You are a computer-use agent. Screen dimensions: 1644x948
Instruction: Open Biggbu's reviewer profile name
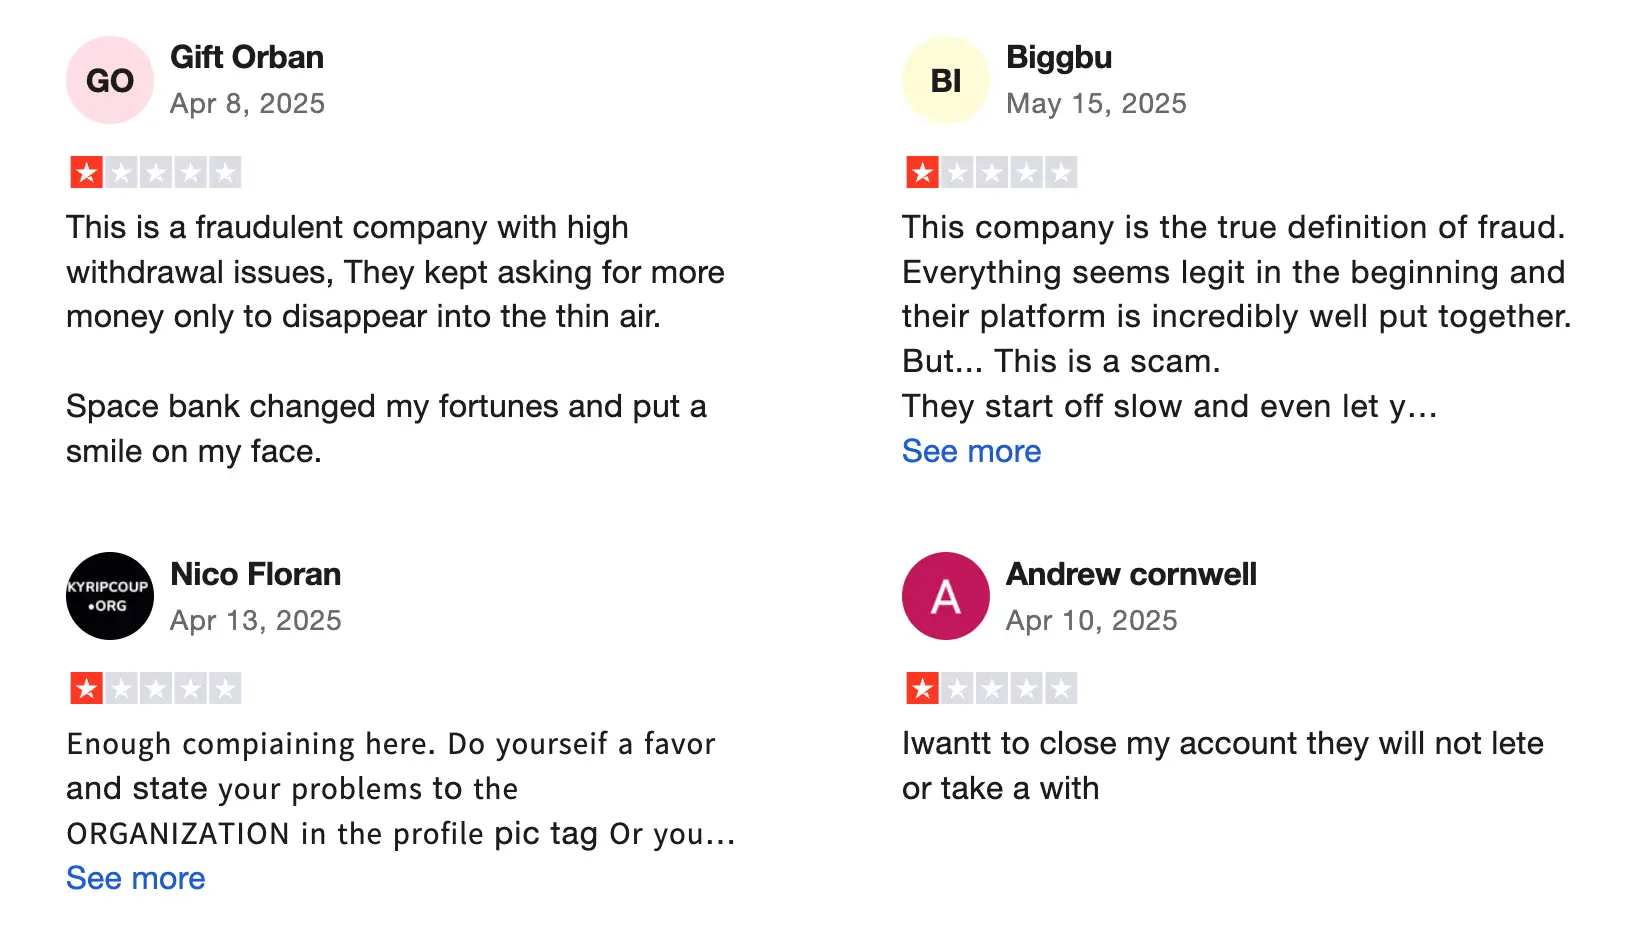[x=1059, y=57]
